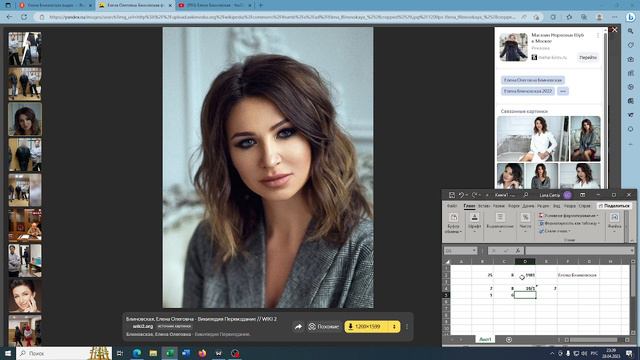The height and width of the screenshot is (360, 640).
Task: Click the Excel formula bar input
Action: pos(576,251)
